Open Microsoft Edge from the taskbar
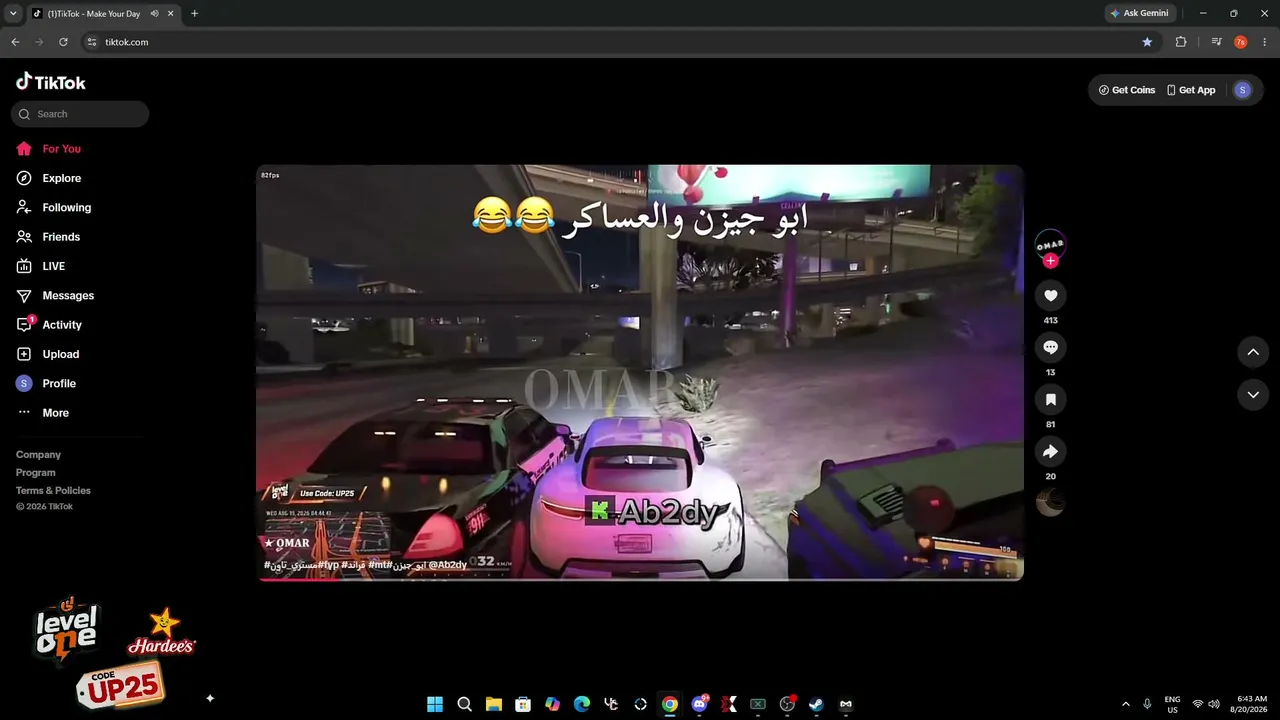The image size is (1280, 720). coord(582,704)
